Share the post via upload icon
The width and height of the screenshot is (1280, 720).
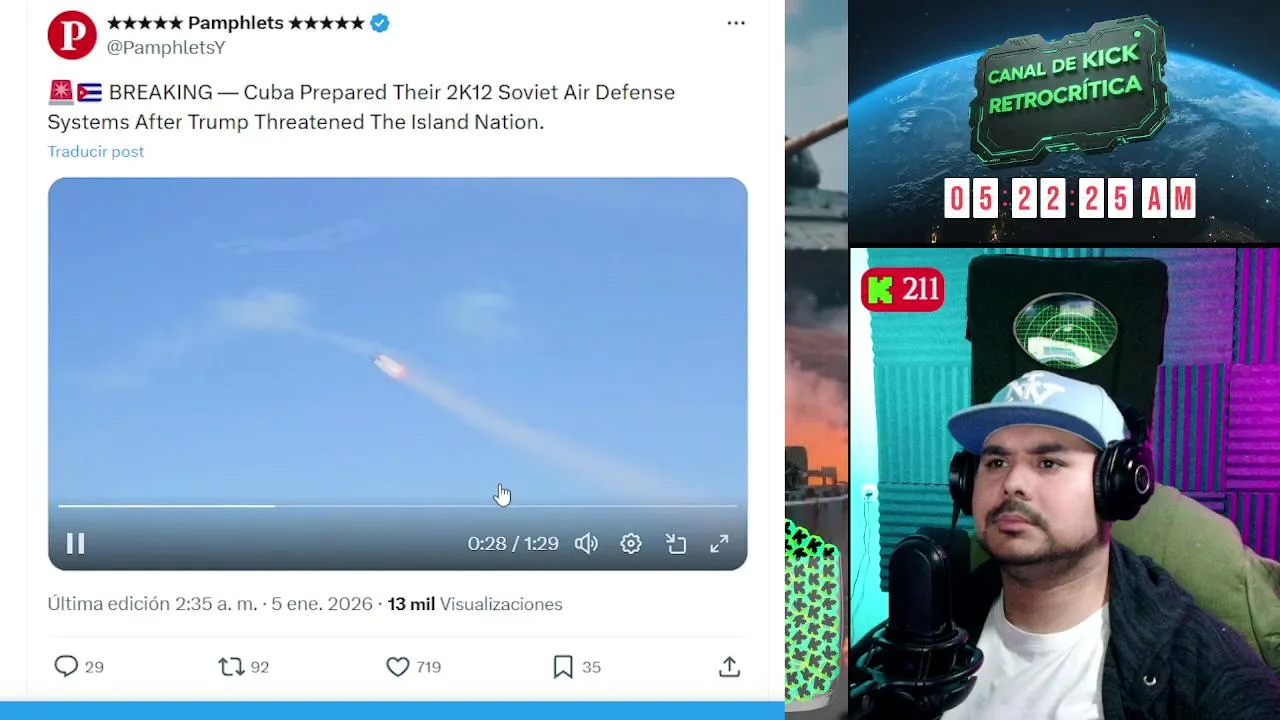[x=729, y=666]
